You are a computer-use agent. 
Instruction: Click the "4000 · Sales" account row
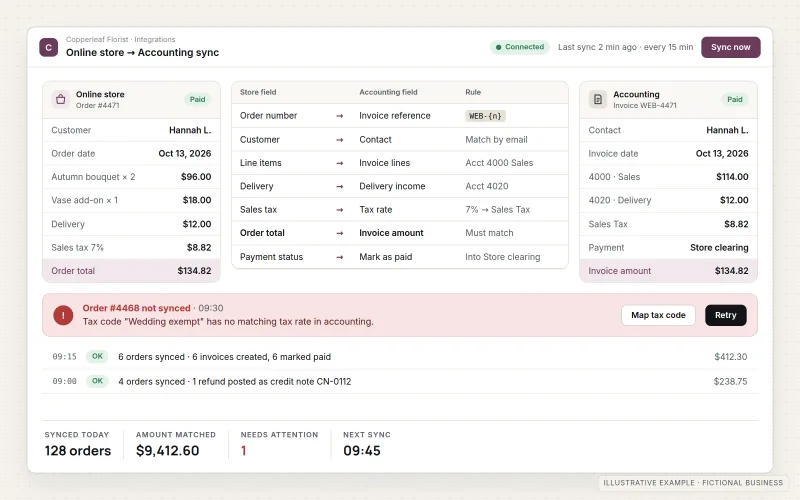click(x=668, y=177)
